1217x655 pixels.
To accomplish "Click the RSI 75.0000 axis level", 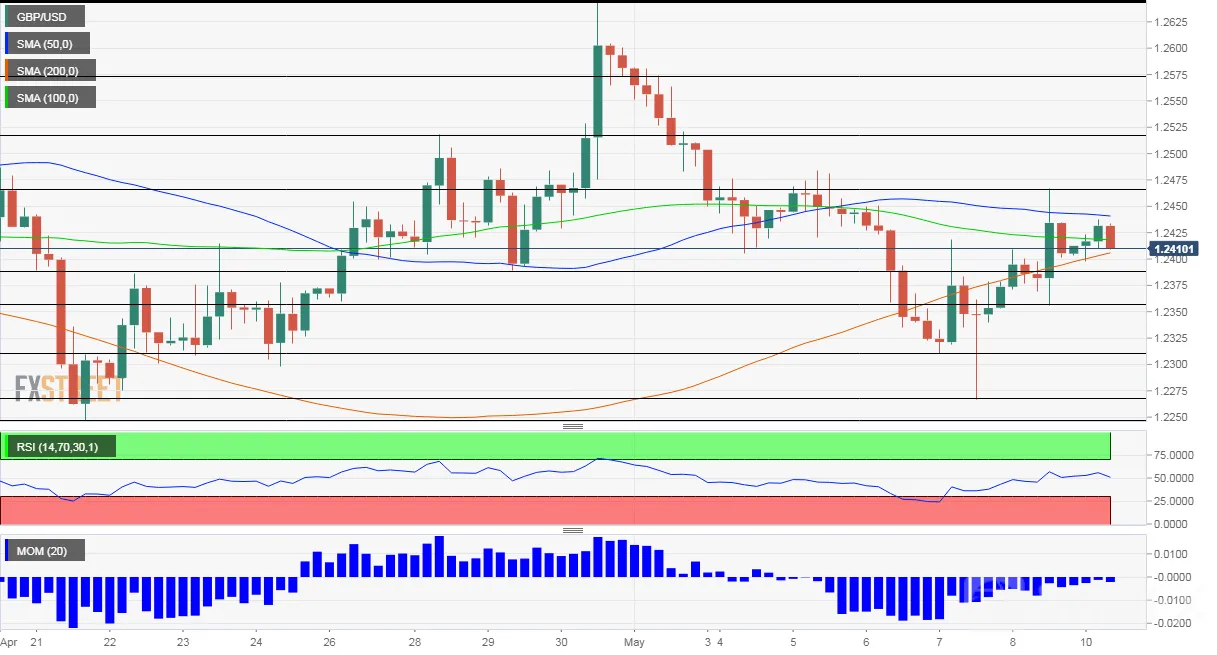I will click(1171, 455).
